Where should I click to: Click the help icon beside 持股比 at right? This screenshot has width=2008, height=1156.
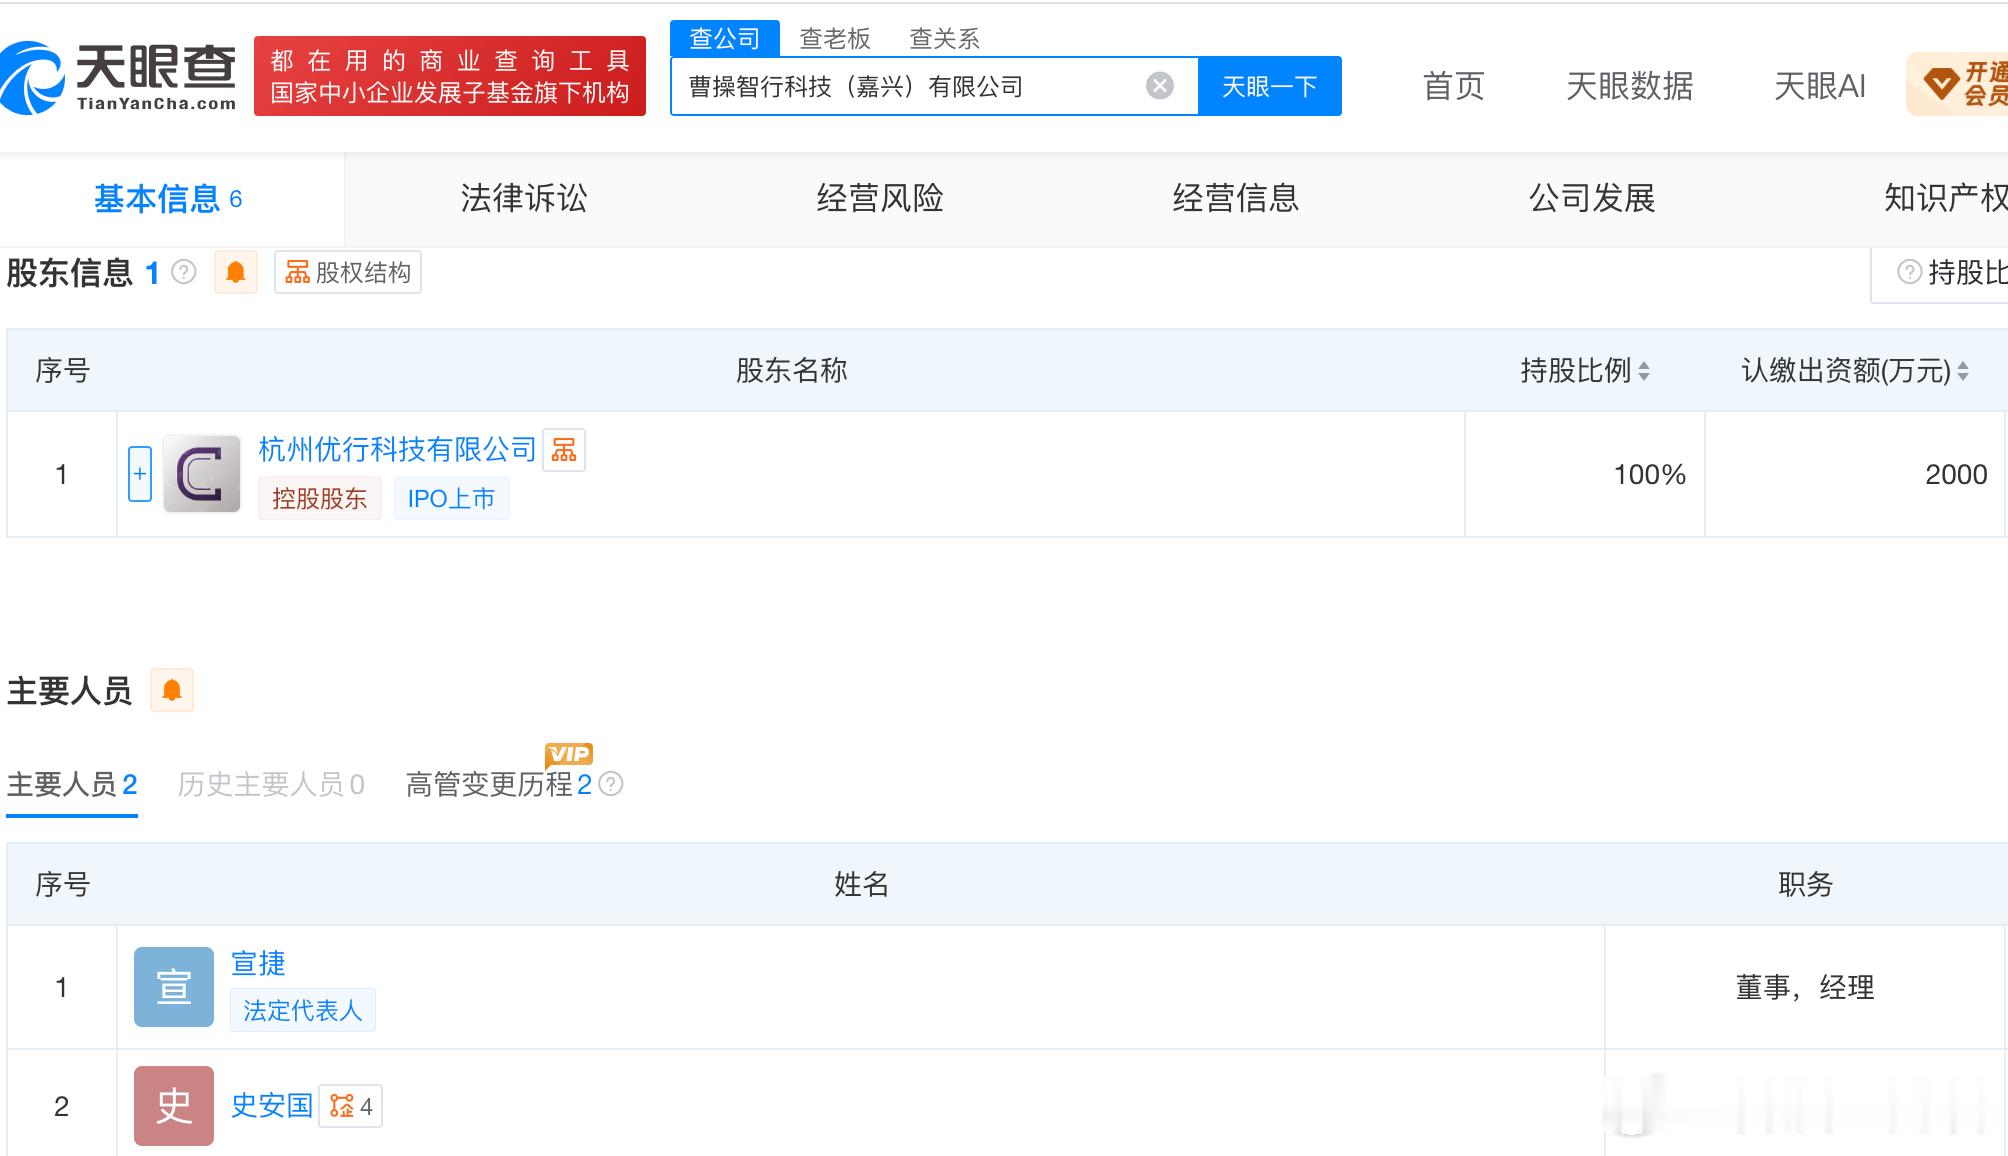[1909, 272]
